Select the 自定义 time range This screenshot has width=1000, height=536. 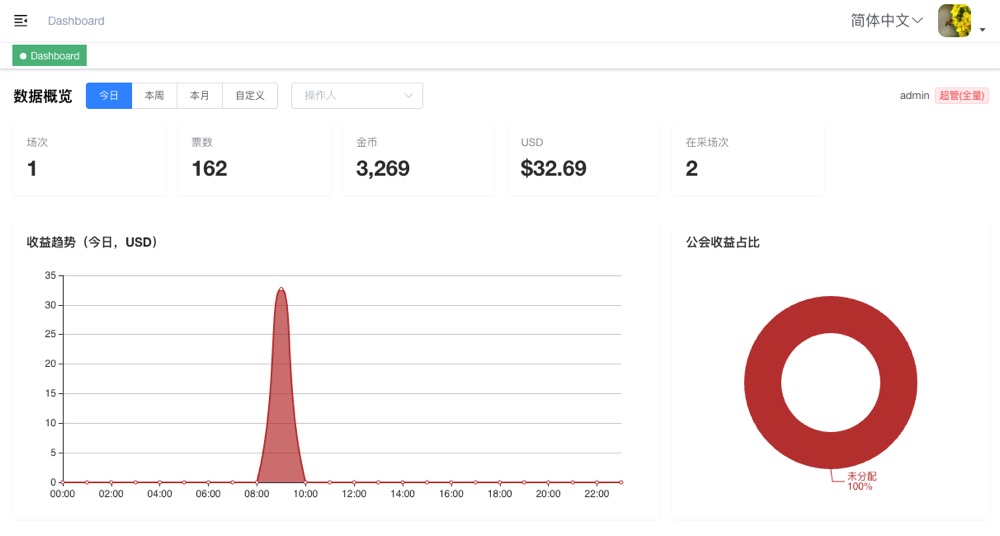pos(250,96)
